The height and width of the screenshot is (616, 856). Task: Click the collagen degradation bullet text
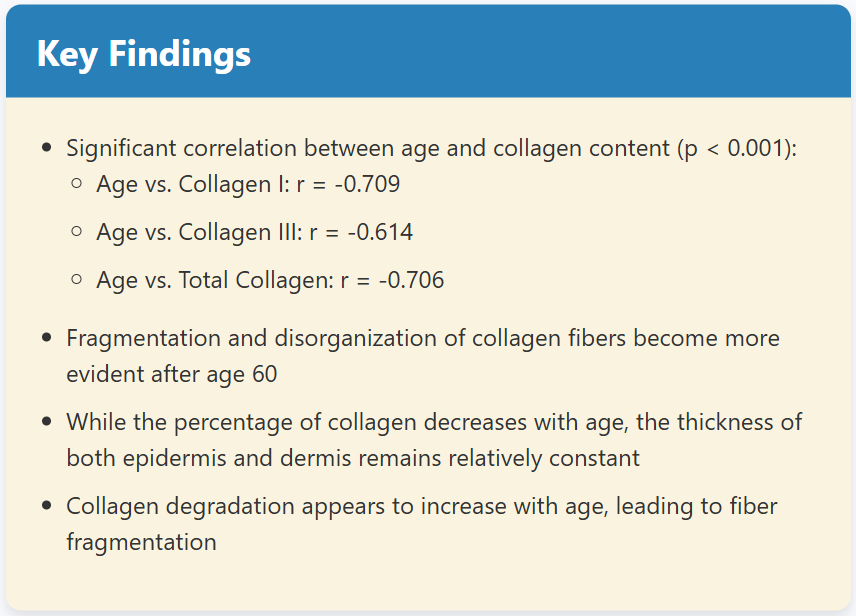421,524
